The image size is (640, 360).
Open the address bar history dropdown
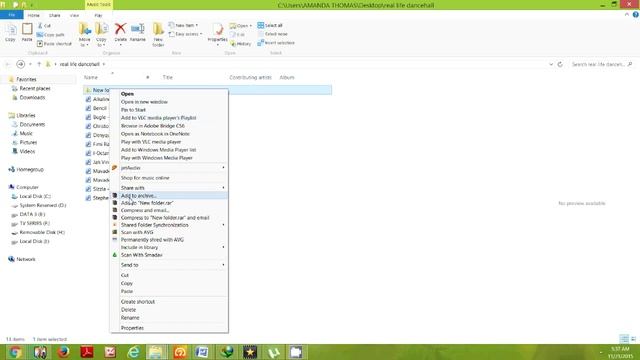click(x=551, y=64)
